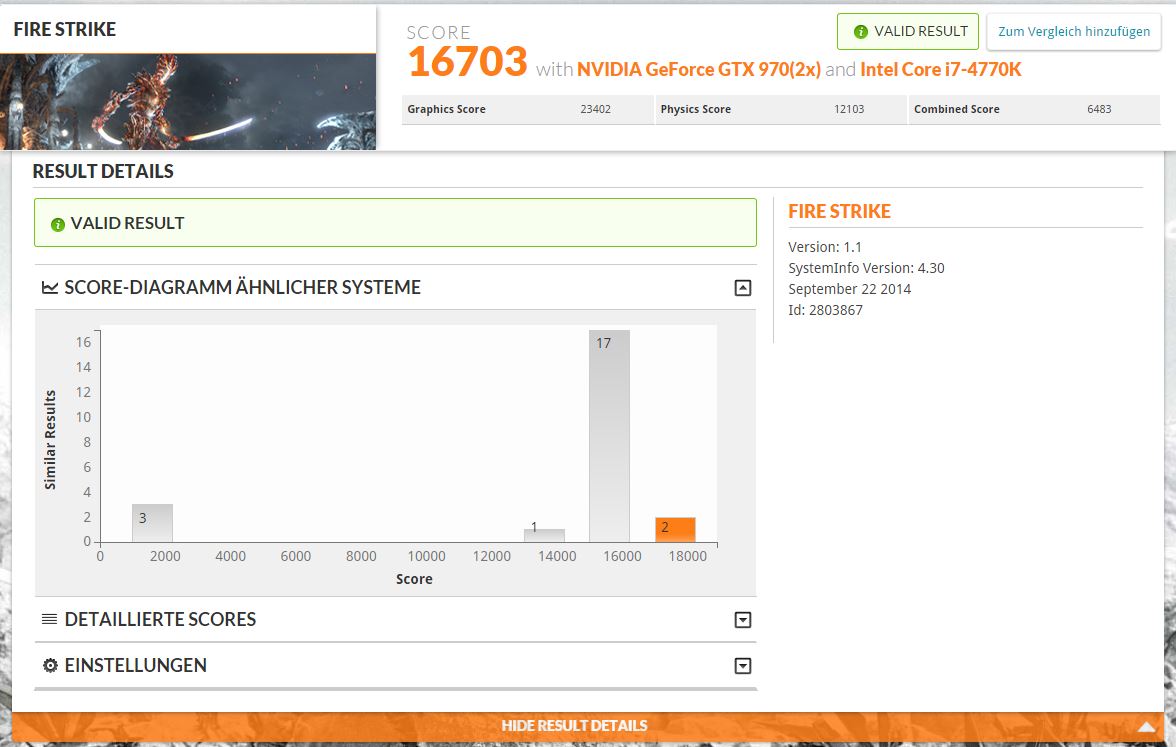1176x747 pixels.
Task: Click the FIRE STRIKE orange heading on right
Action: coord(839,212)
